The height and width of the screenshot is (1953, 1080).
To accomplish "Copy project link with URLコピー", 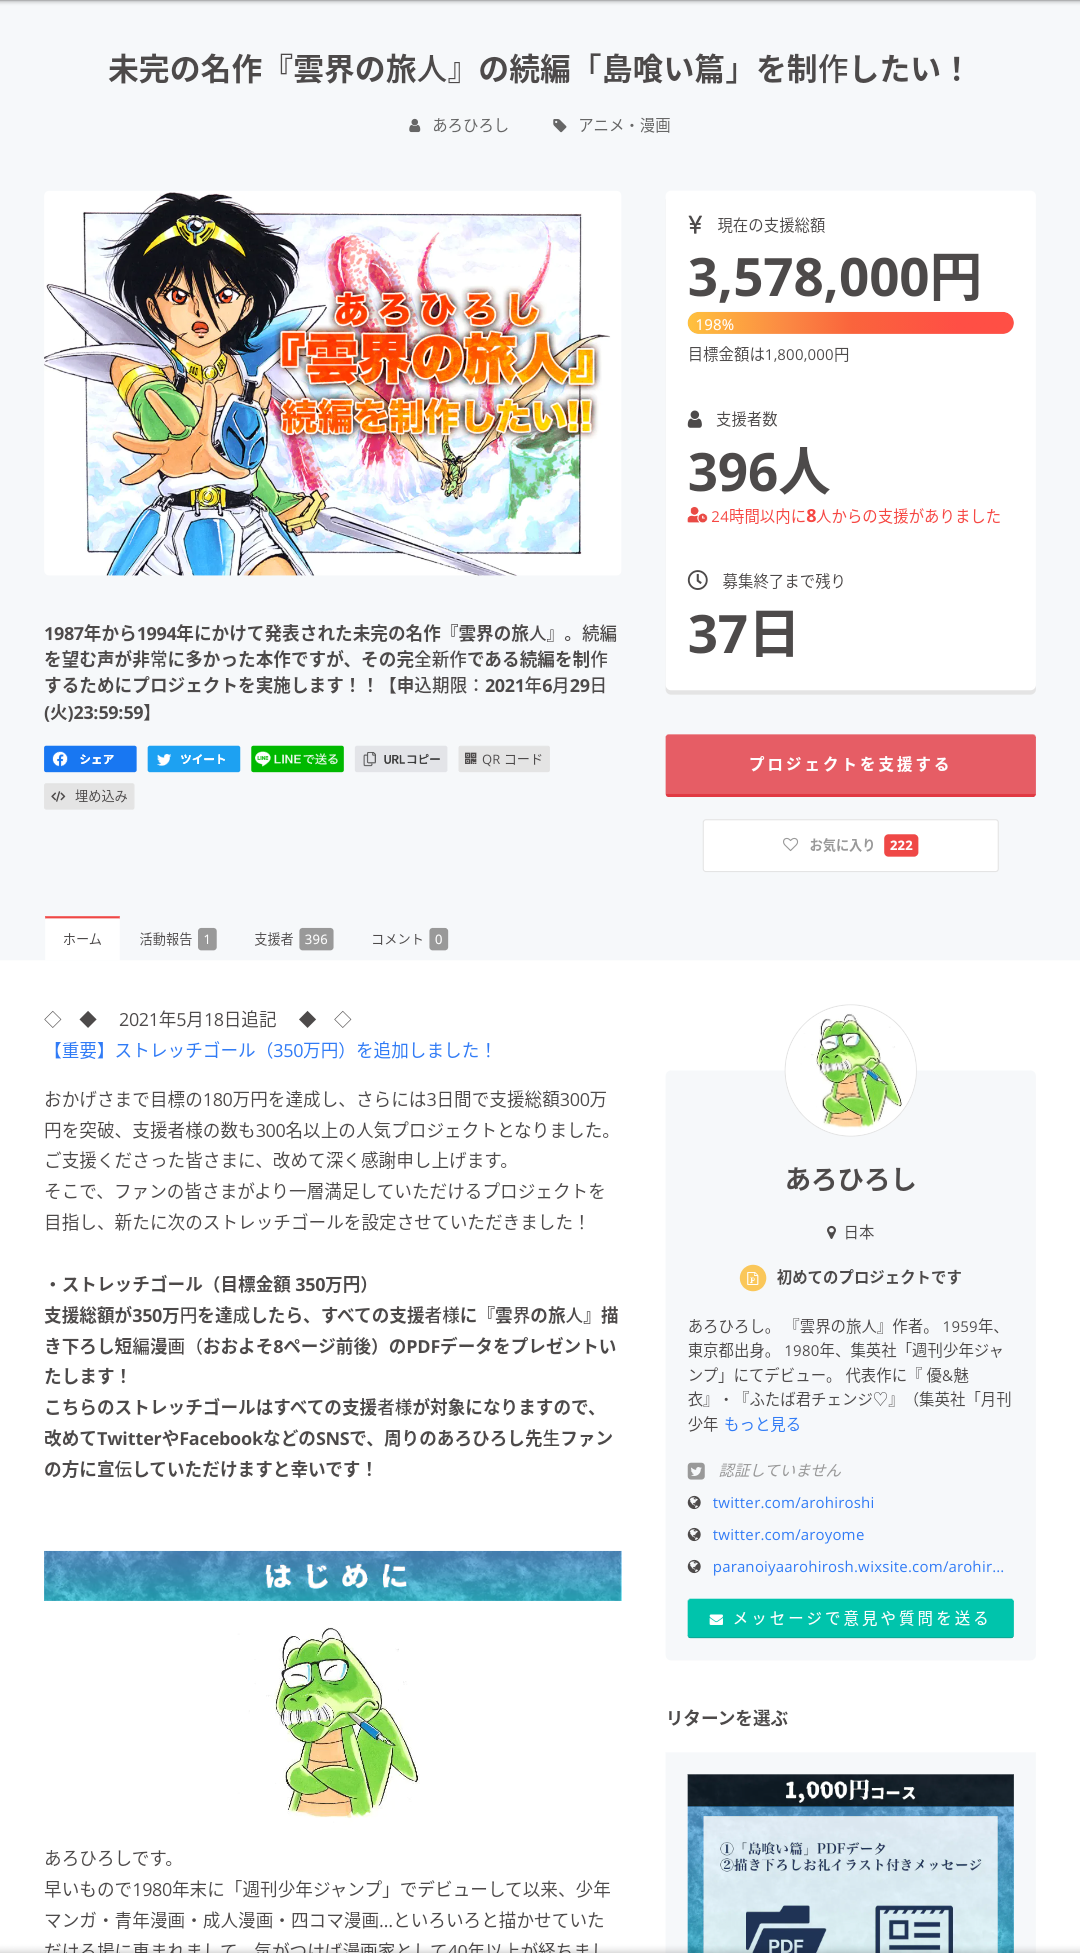I will tap(401, 759).
